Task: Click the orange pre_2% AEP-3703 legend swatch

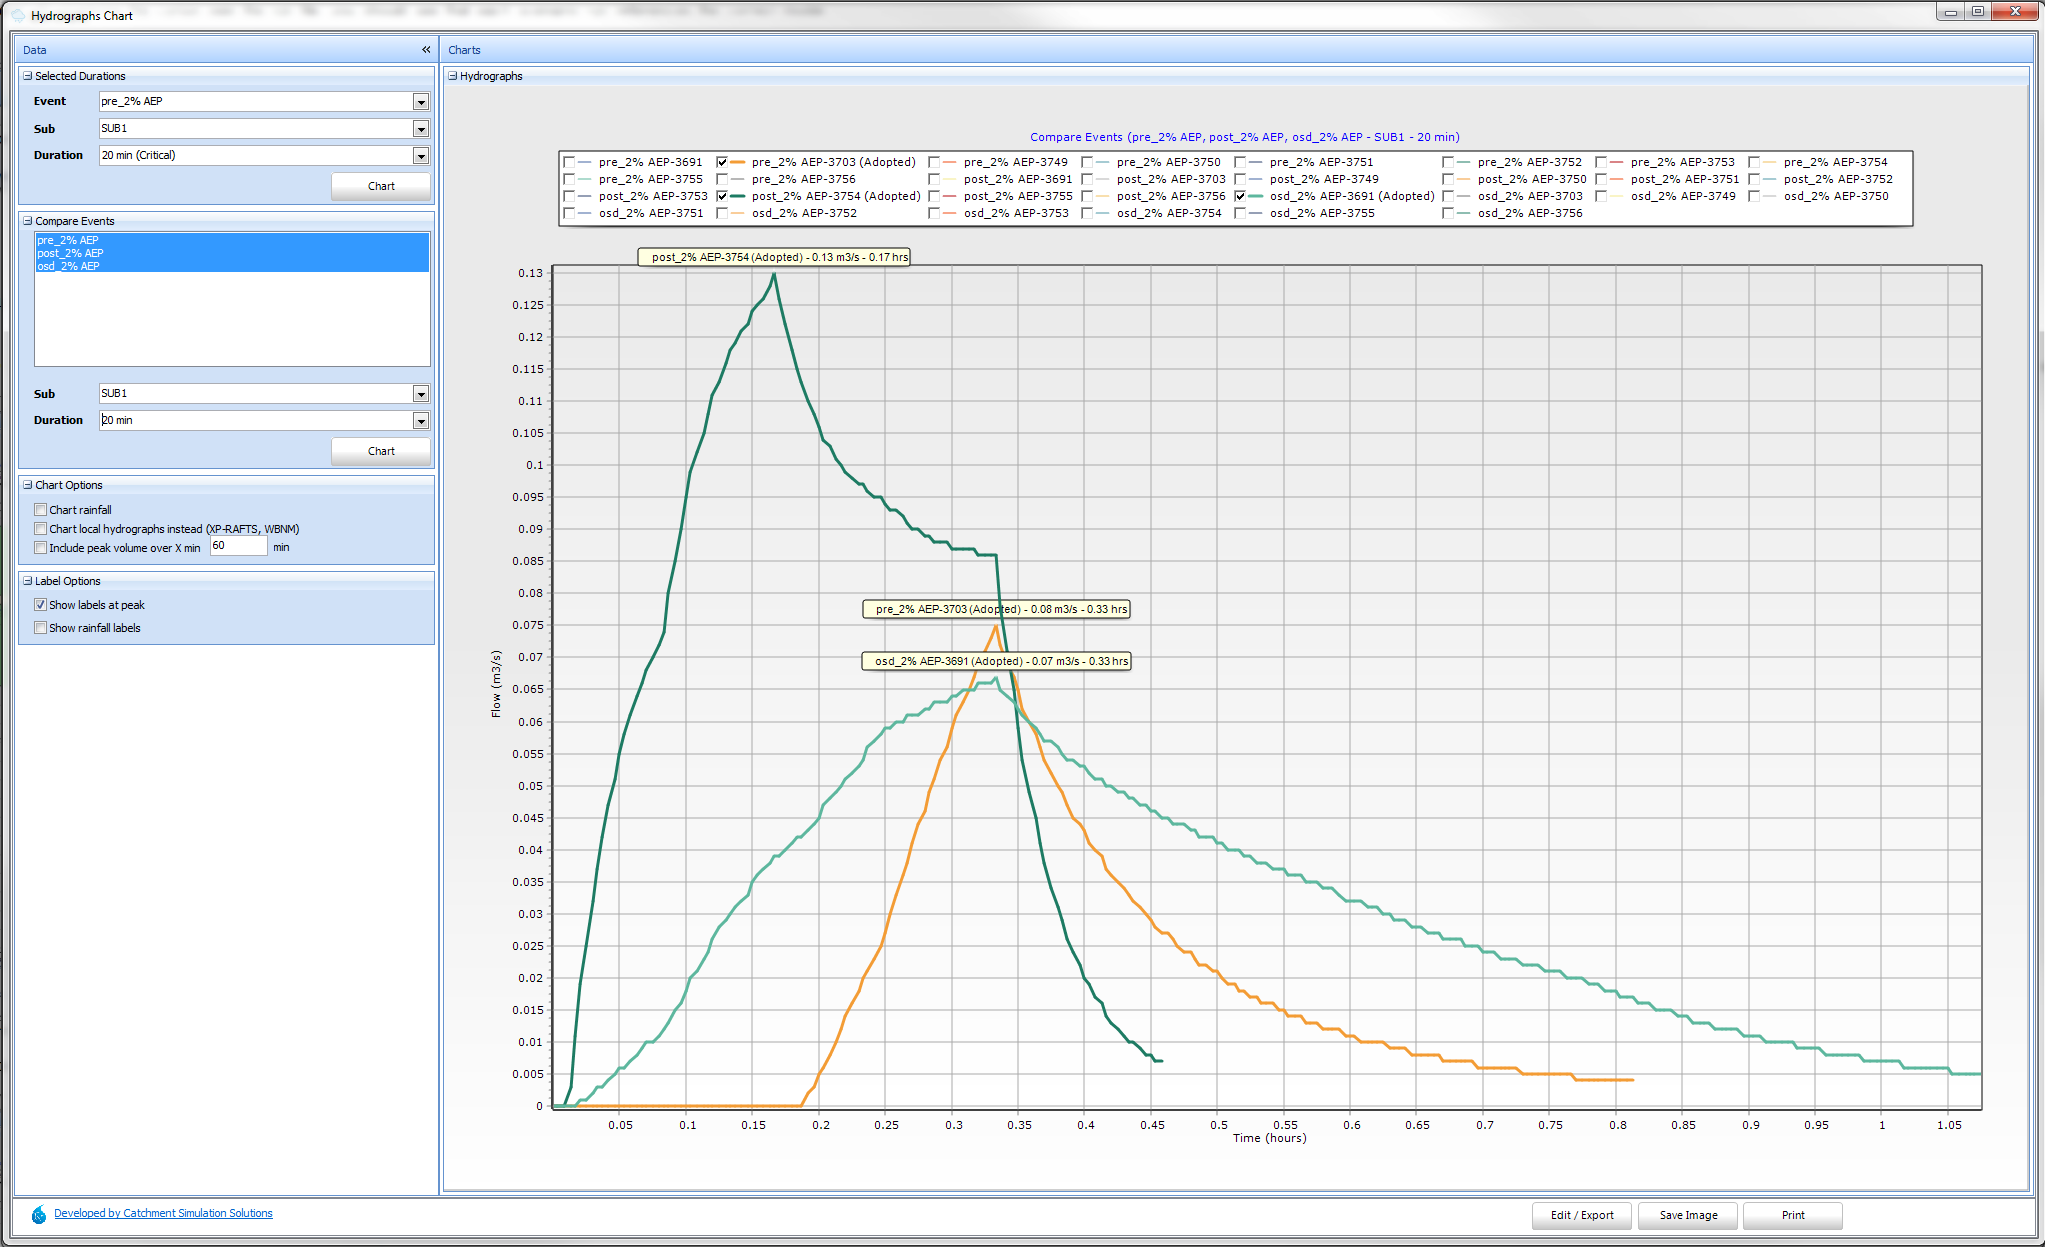Action: coord(738,162)
